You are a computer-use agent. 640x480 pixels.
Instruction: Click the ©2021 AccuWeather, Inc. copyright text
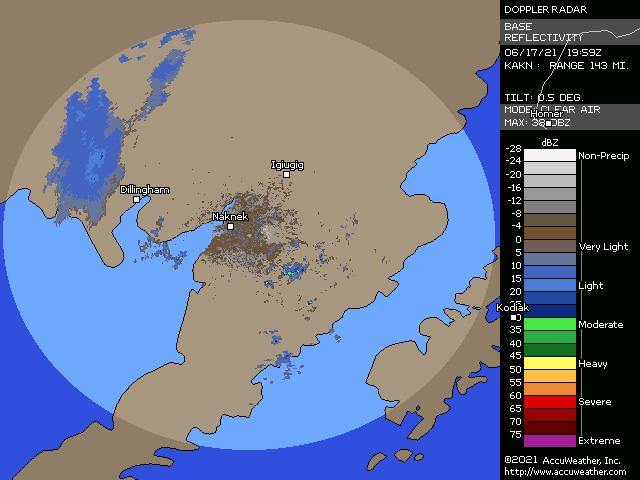(563, 460)
